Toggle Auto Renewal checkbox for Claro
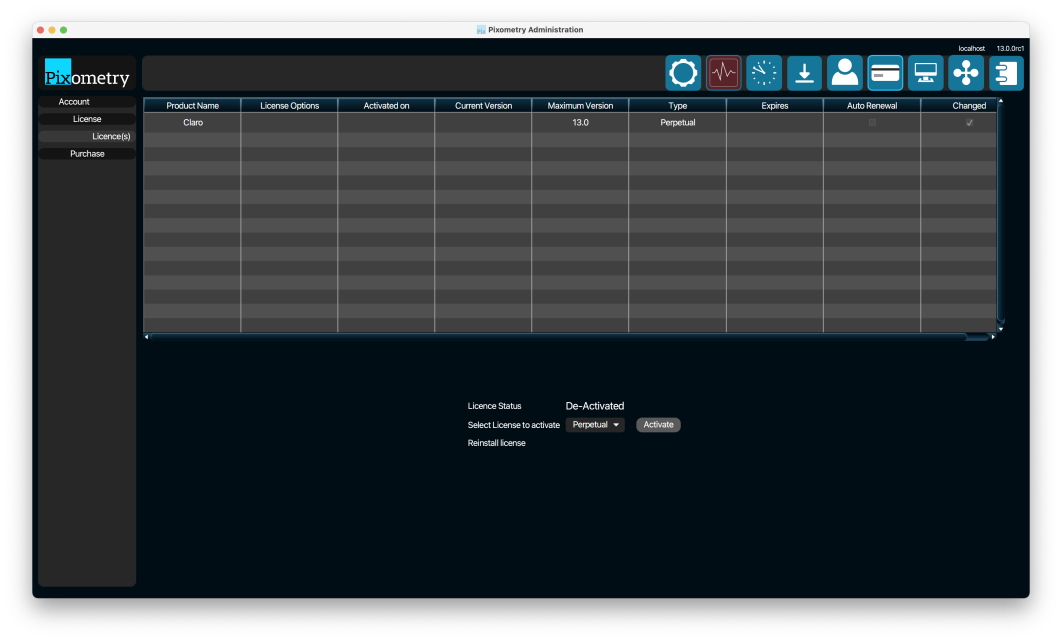This screenshot has width=1062, height=641. (x=872, y=123)
